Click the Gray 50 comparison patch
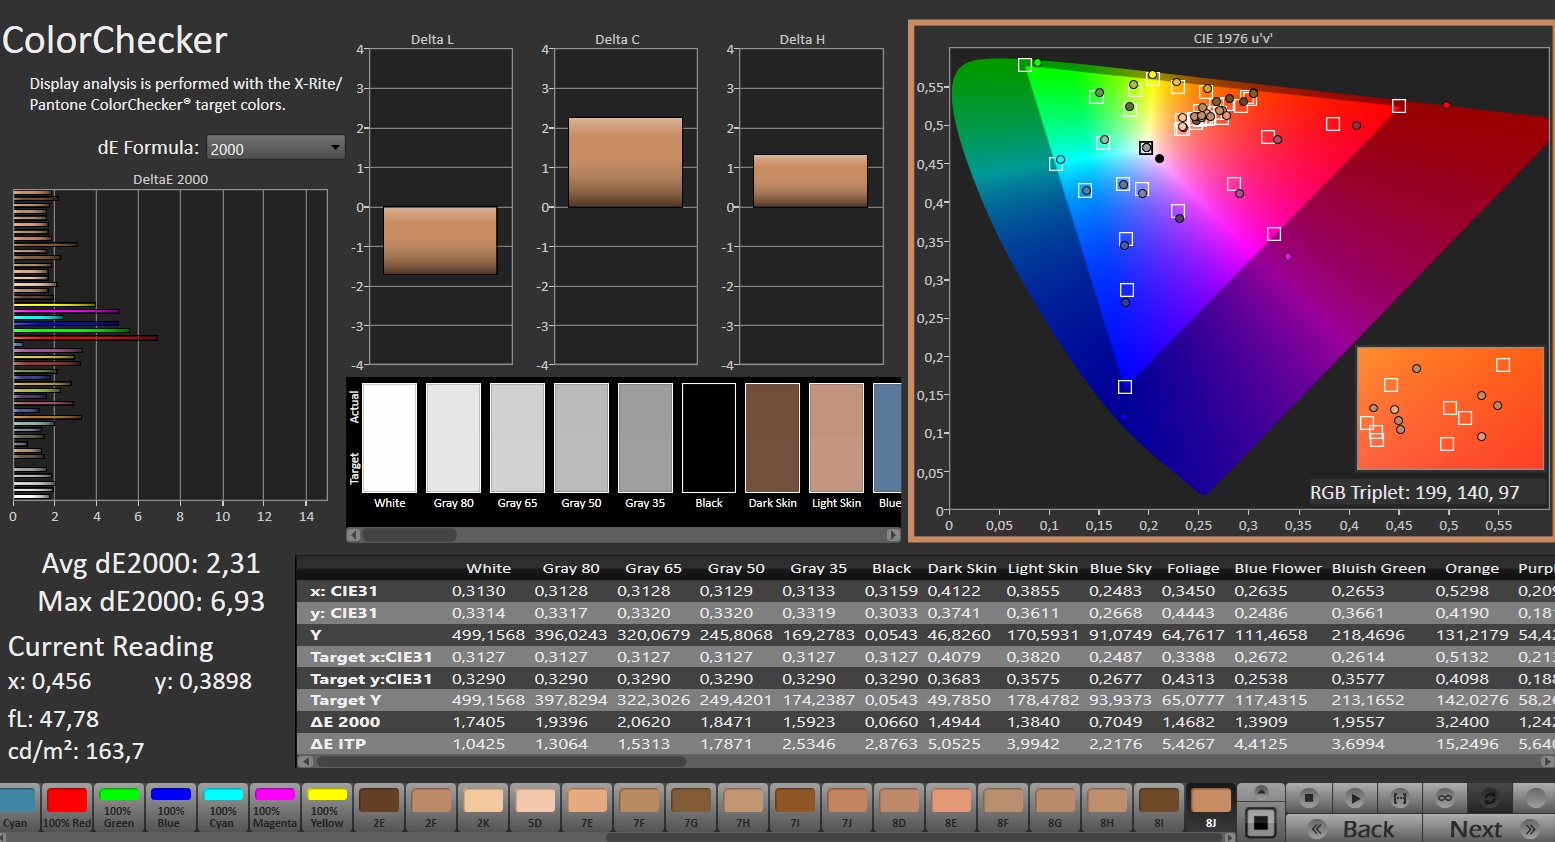The width and height of the screenshot is (1555, 842). [581, 438]
